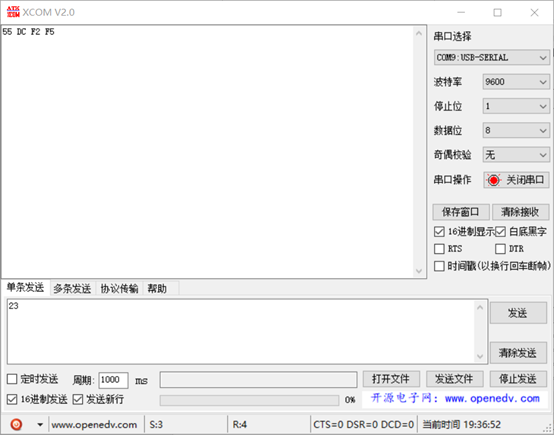Open the stop bits dropdown showing 1
This screenshot has width=554, height=435.
(516, 106)
